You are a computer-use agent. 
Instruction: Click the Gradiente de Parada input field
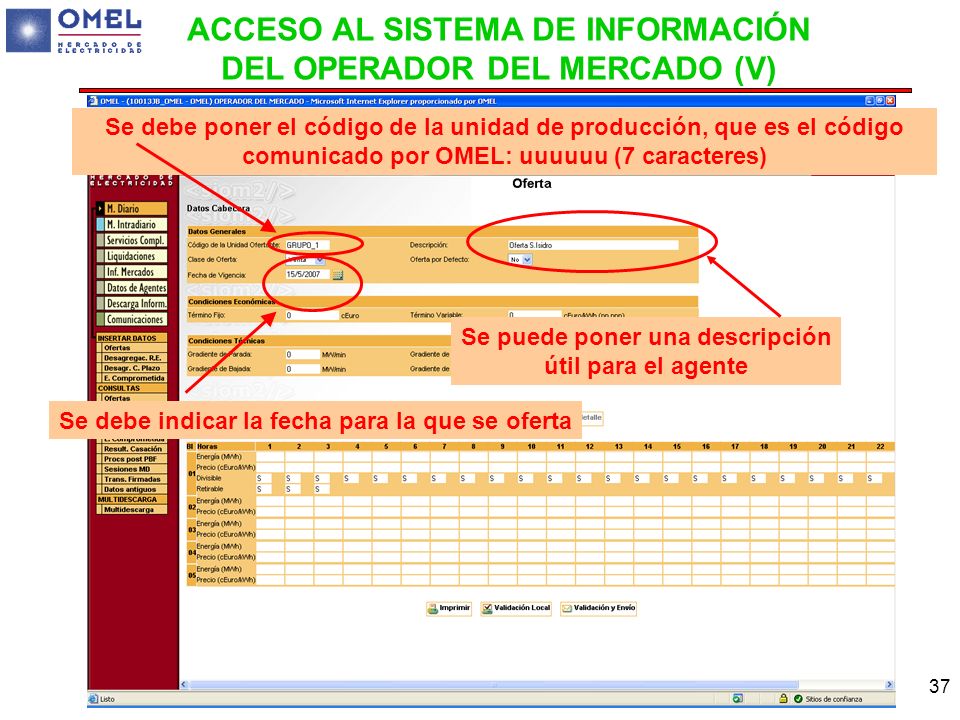tap(302, 354)
